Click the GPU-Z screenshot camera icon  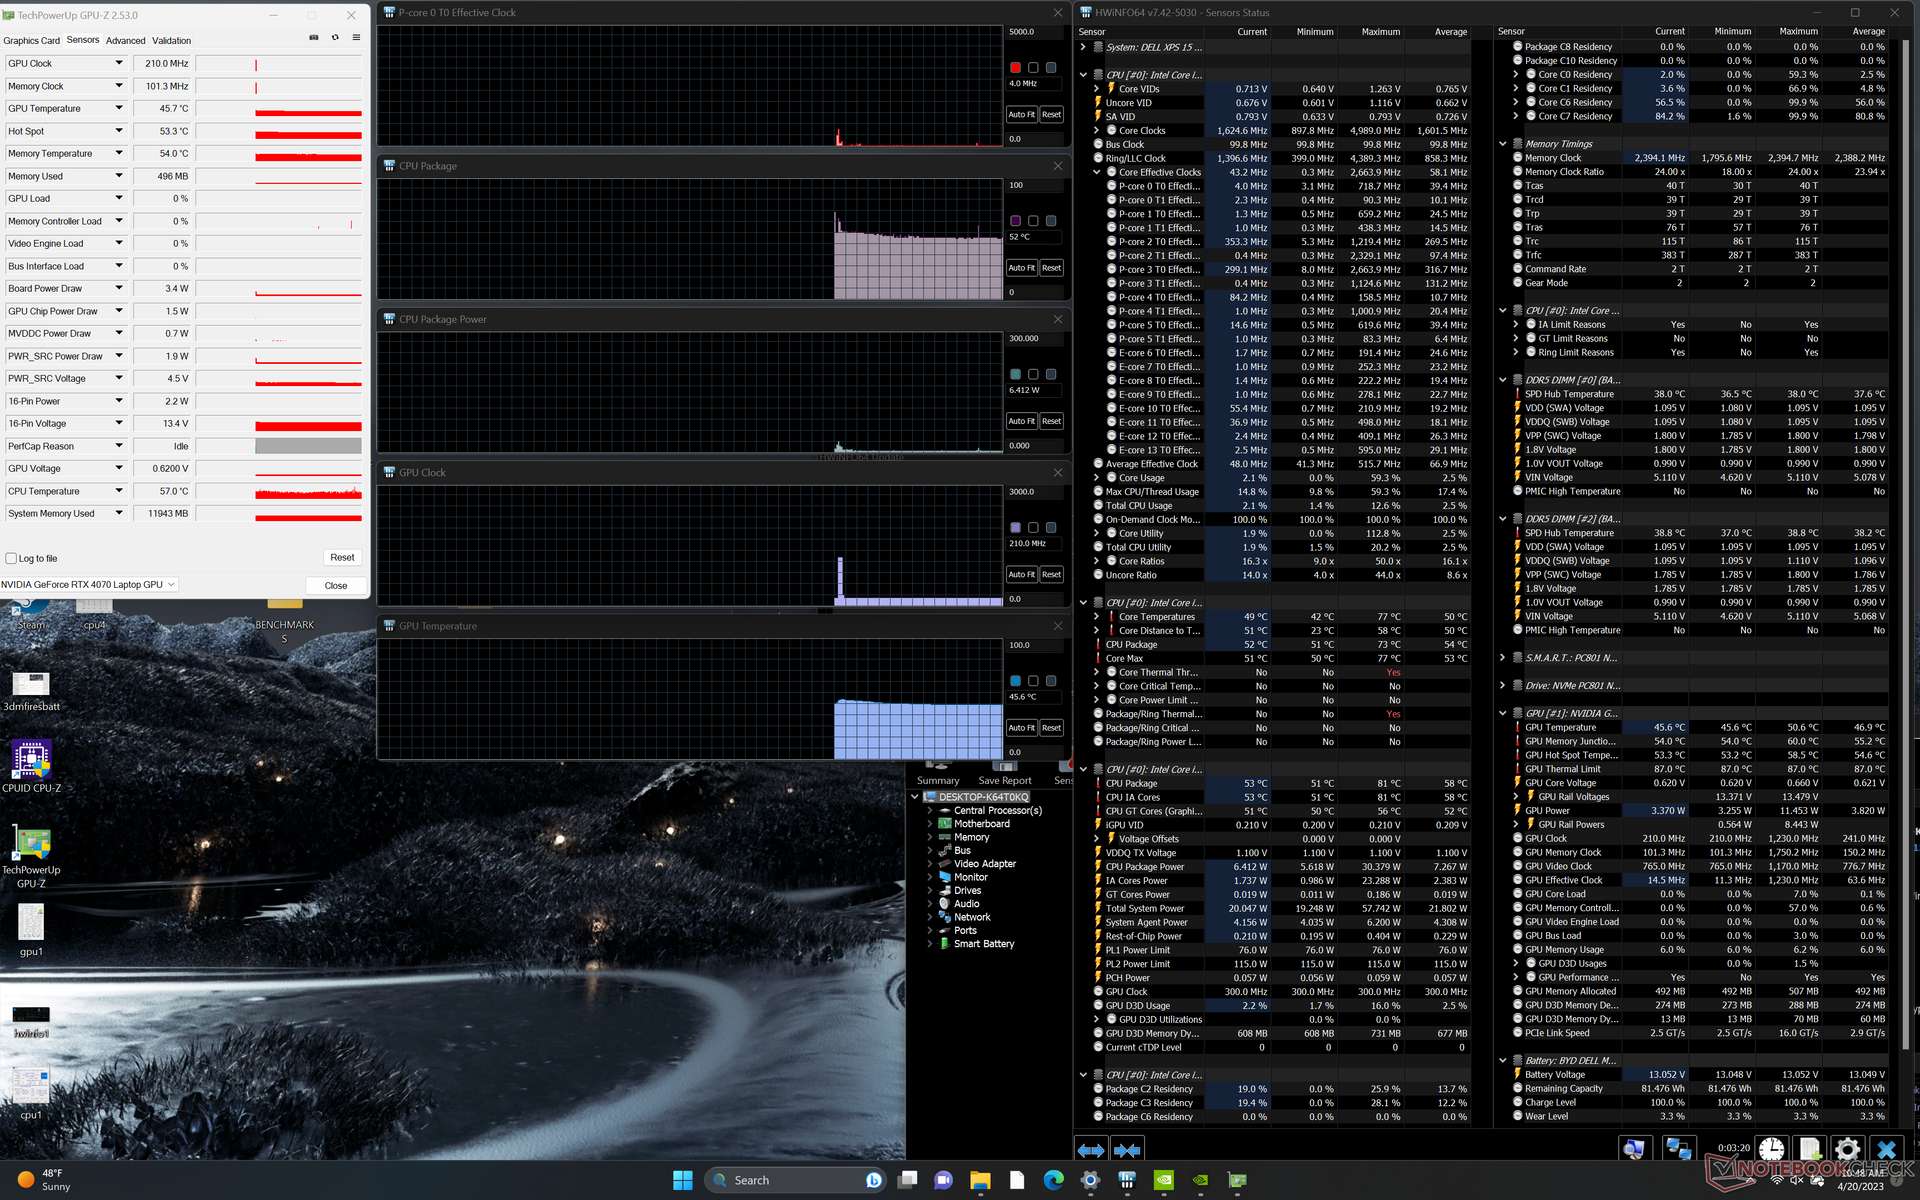(314, 38)
